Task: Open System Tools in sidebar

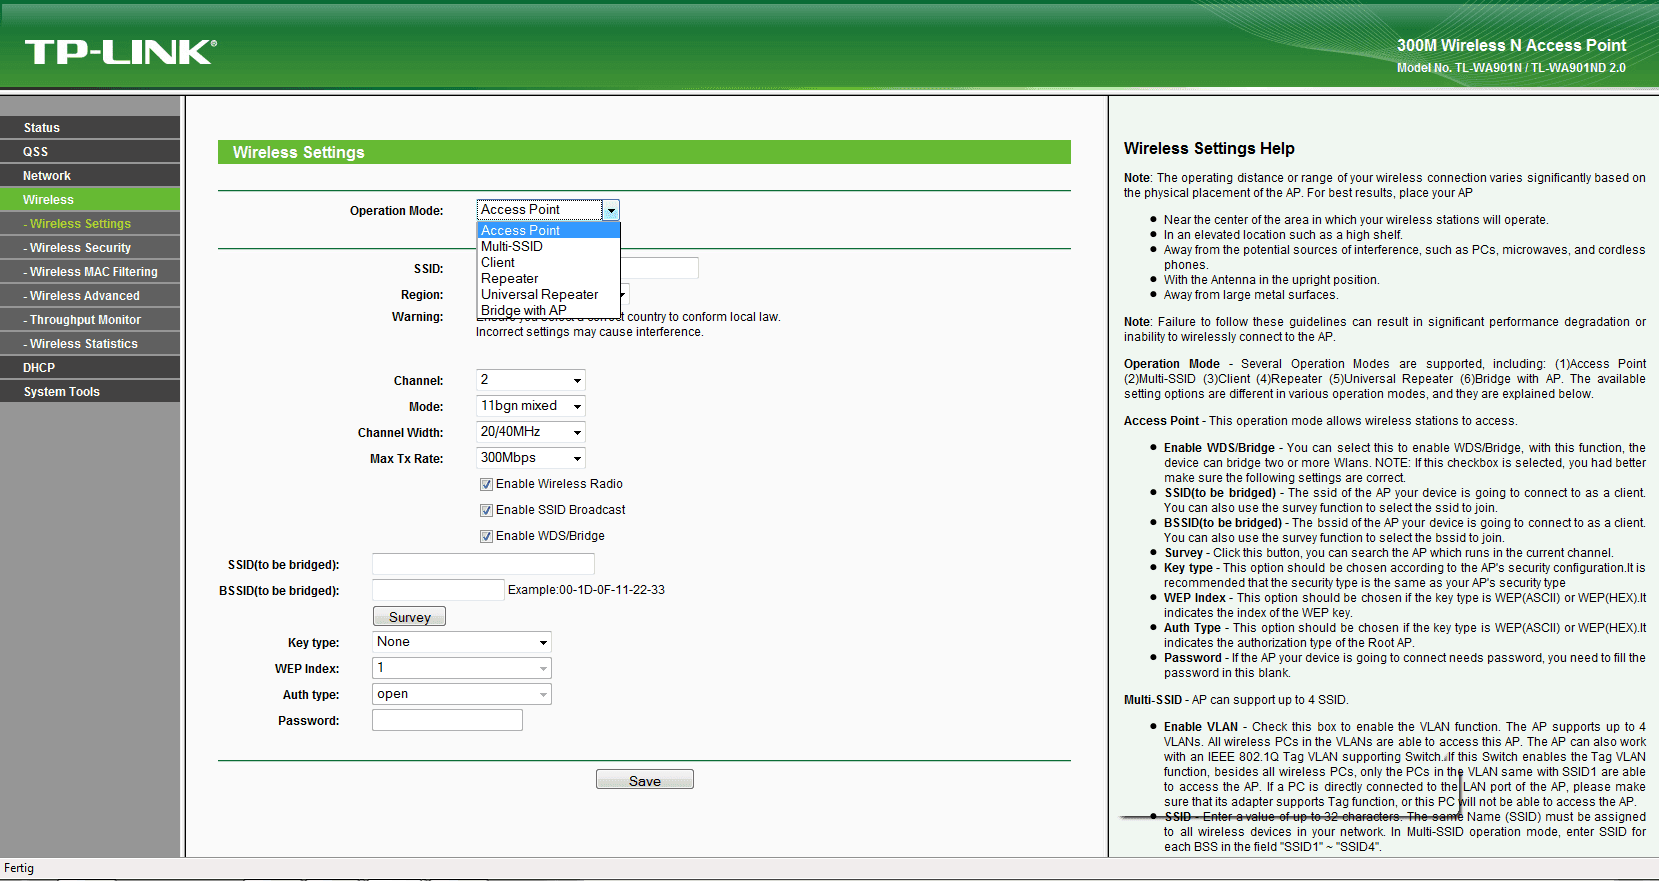Action: pyautogui.click(x=90, y=392)
